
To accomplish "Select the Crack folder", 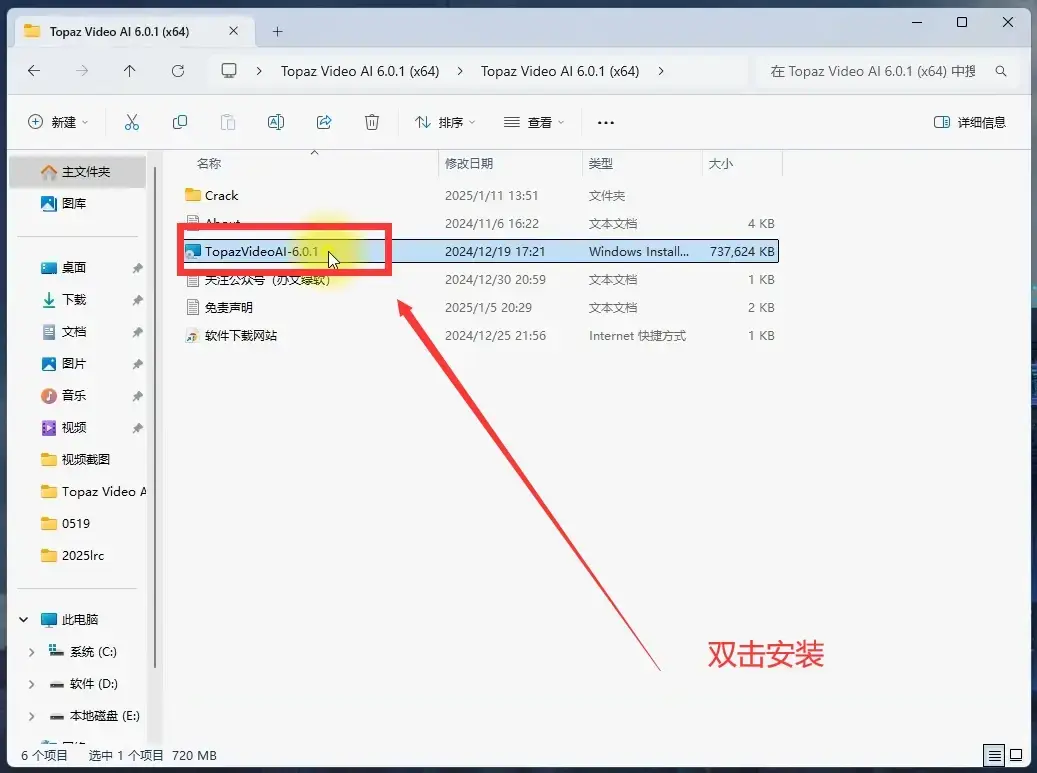I will (x=222, y=196).
